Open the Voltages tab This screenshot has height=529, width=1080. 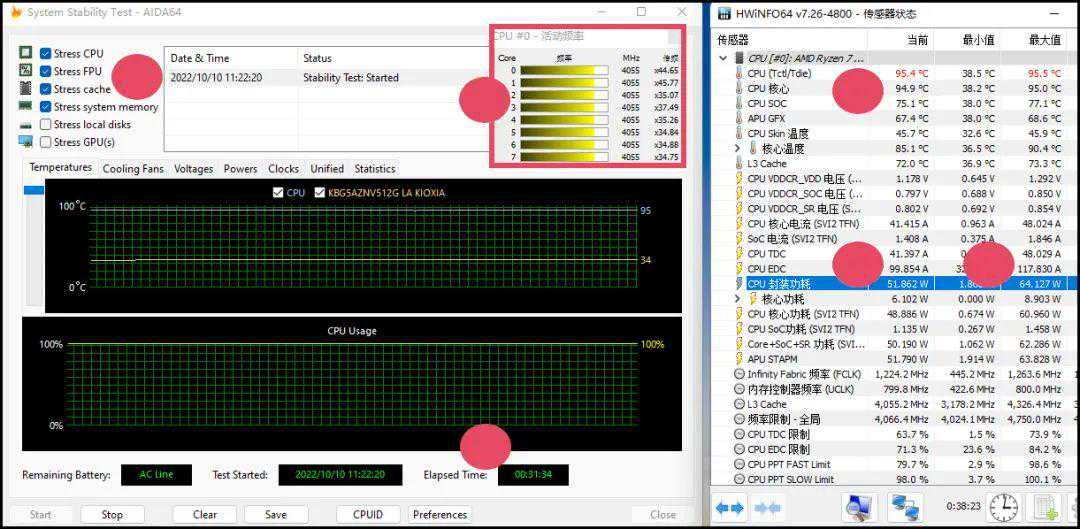(x=193, y=169)
